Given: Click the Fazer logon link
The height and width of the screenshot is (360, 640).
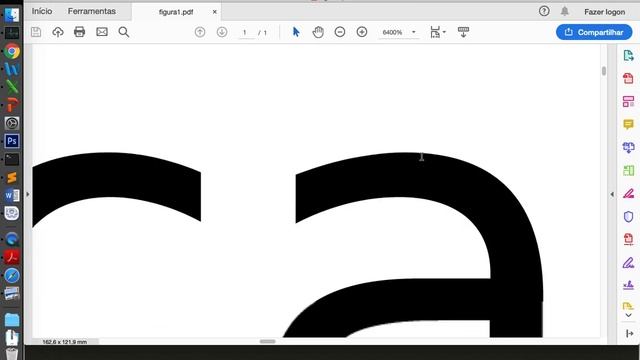Looking at the screenshot, I should click(604, 12).
